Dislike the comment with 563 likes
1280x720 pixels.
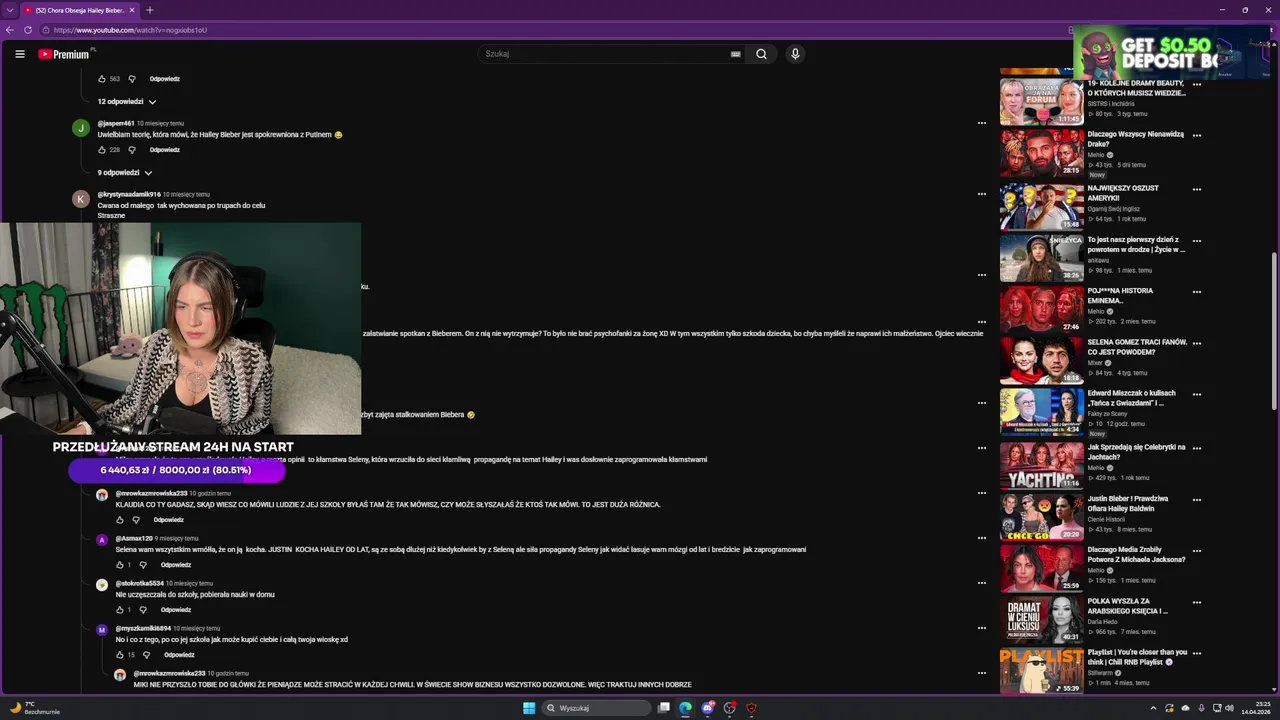pyautogui.click(x=132, y=79)
